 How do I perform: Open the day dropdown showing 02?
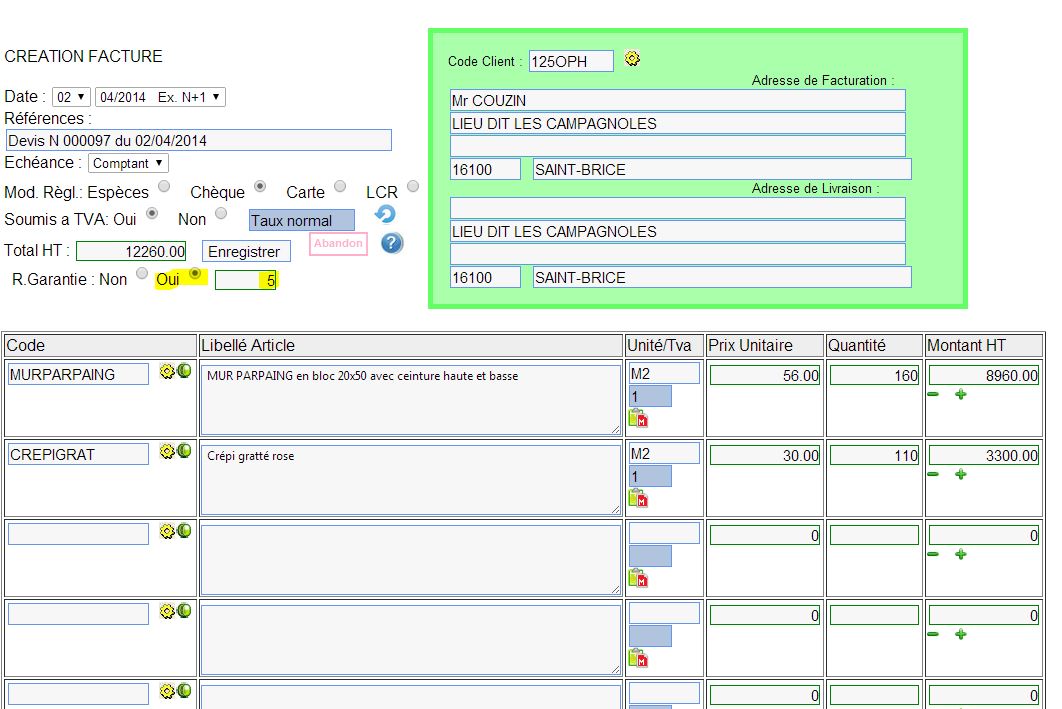(x=71, y=97)
